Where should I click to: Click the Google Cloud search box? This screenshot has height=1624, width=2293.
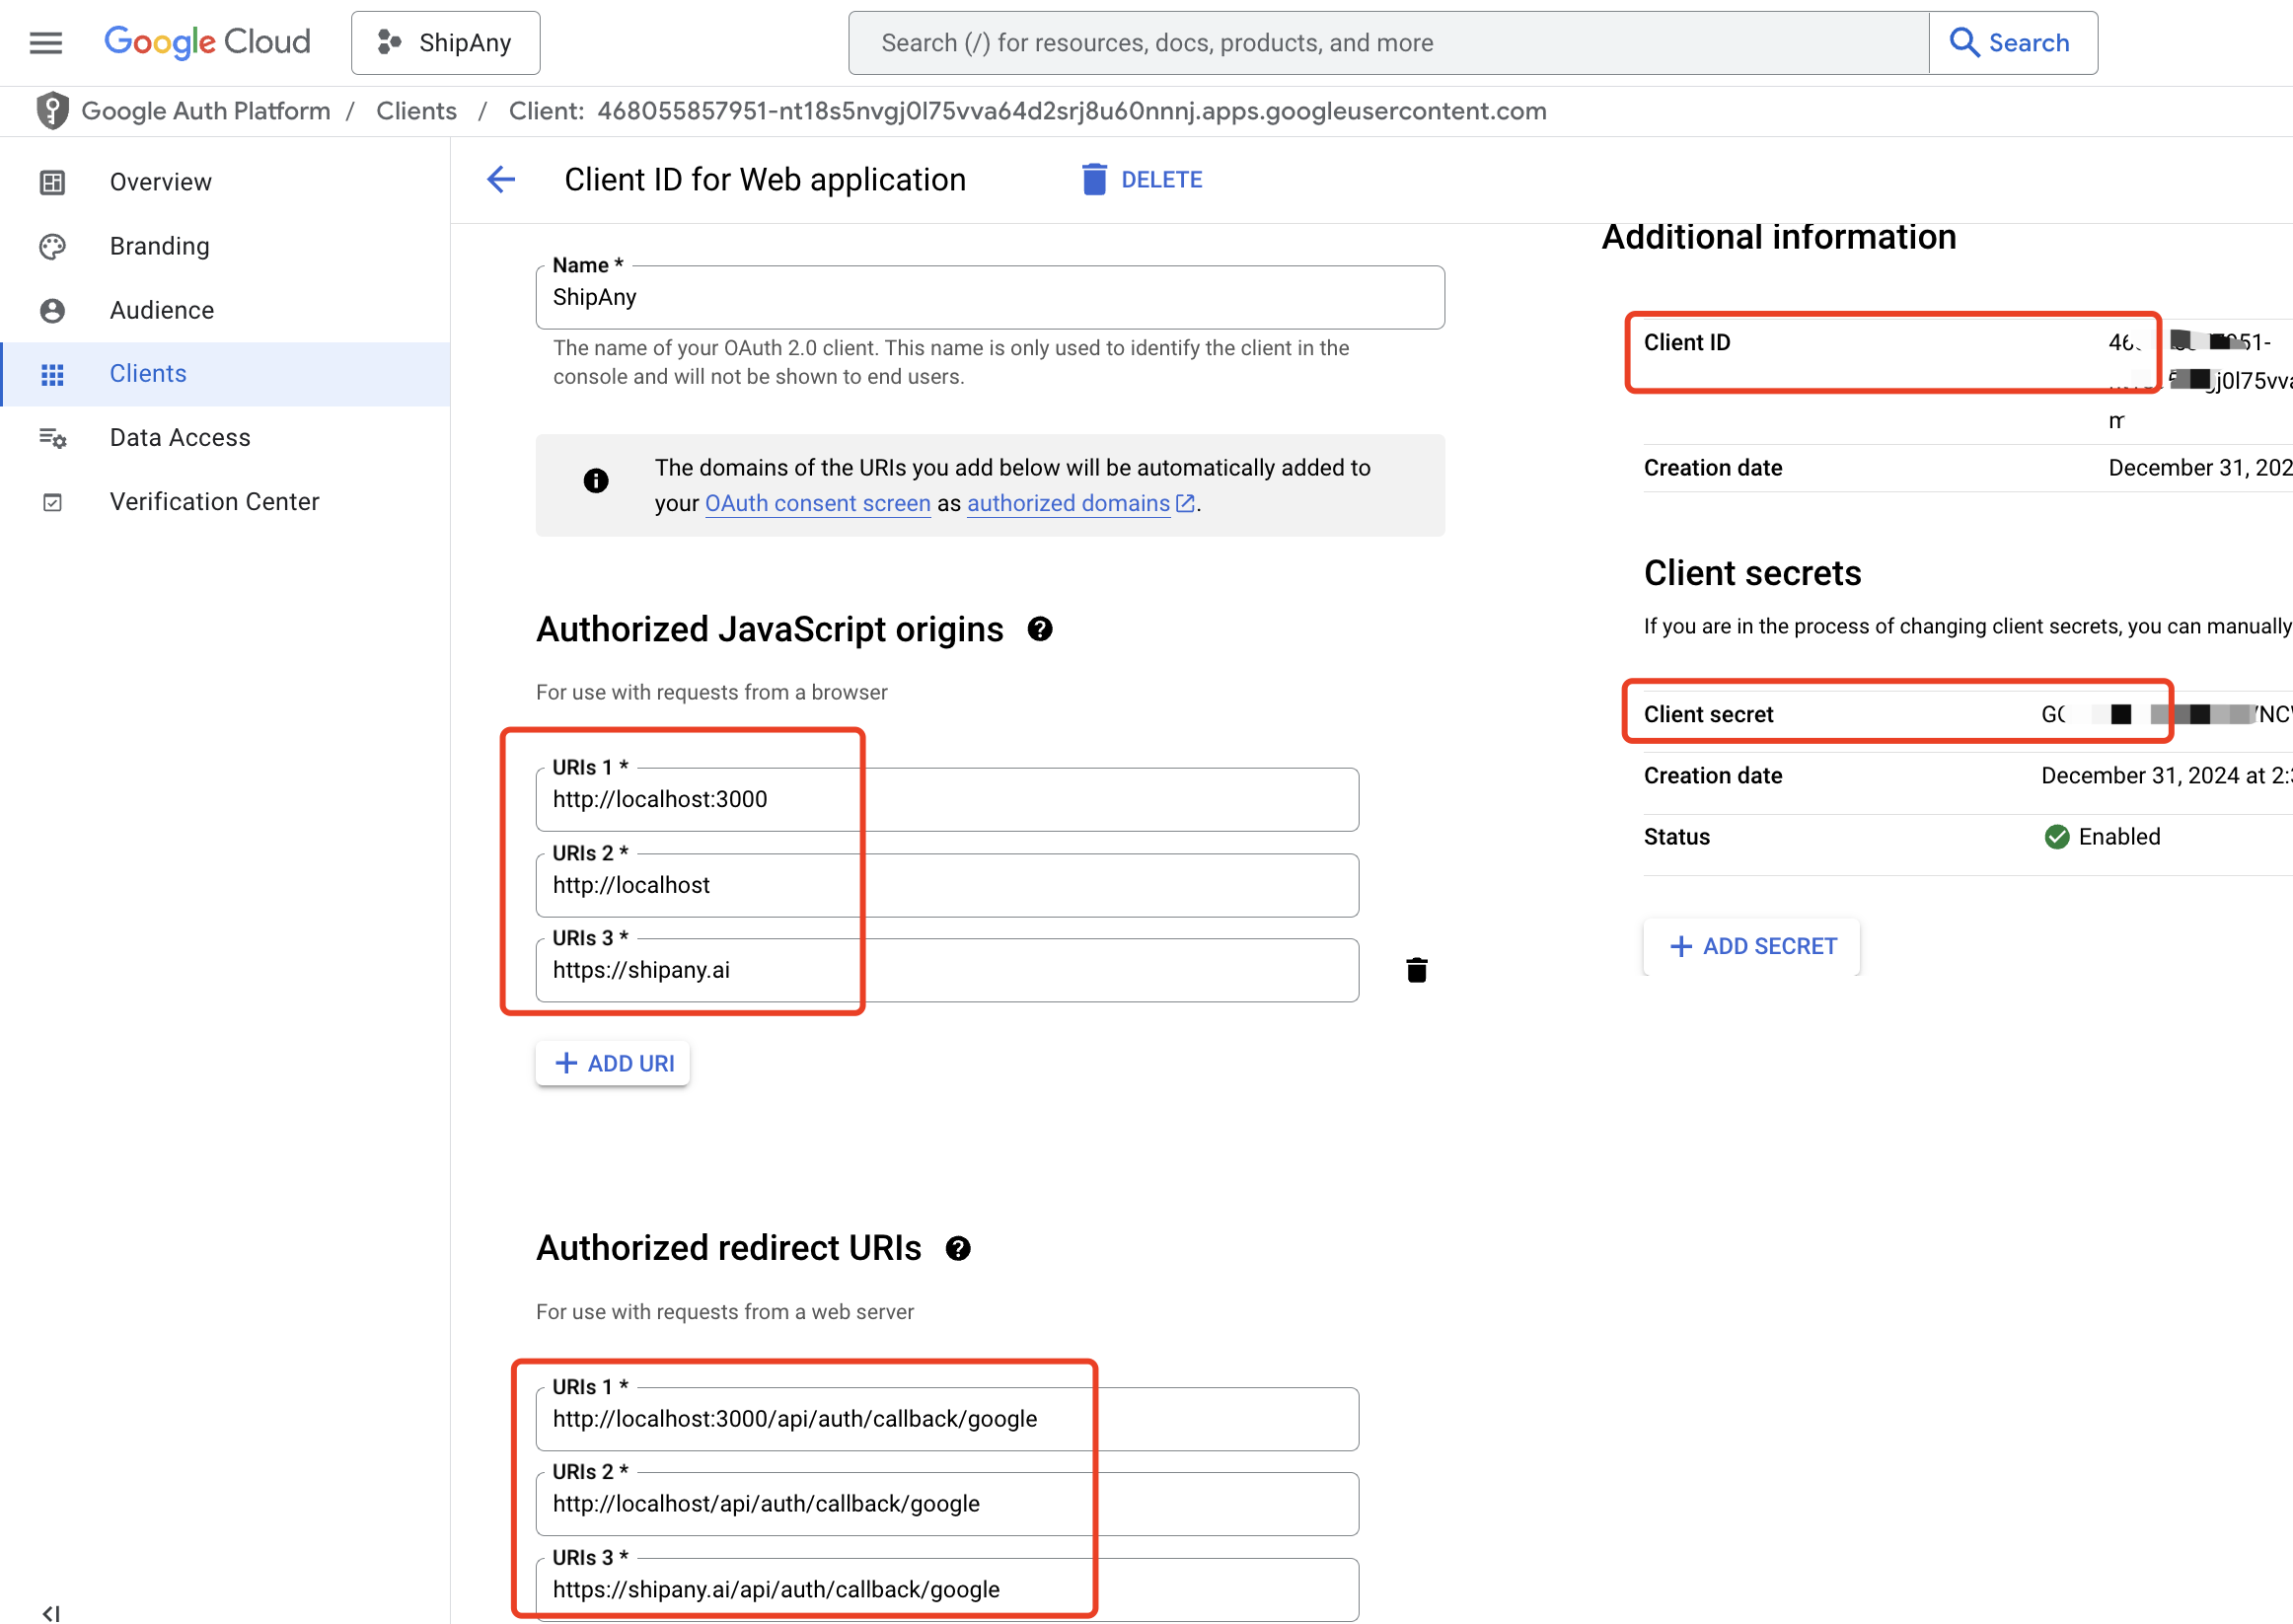[1388, 43]
